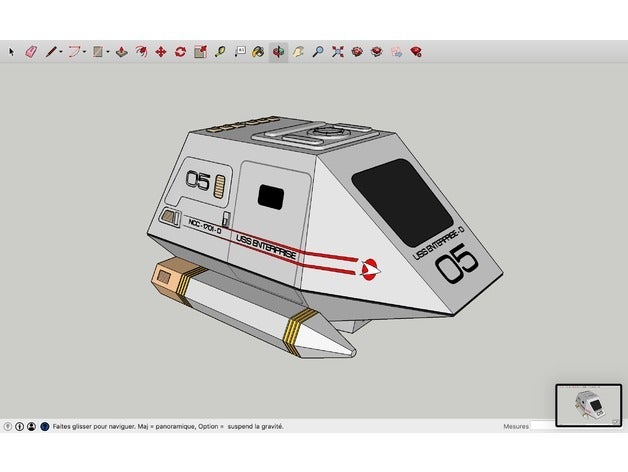628x472 pixels.
Task: Activate the Push/Pull tool
Action: pos(121,52)
